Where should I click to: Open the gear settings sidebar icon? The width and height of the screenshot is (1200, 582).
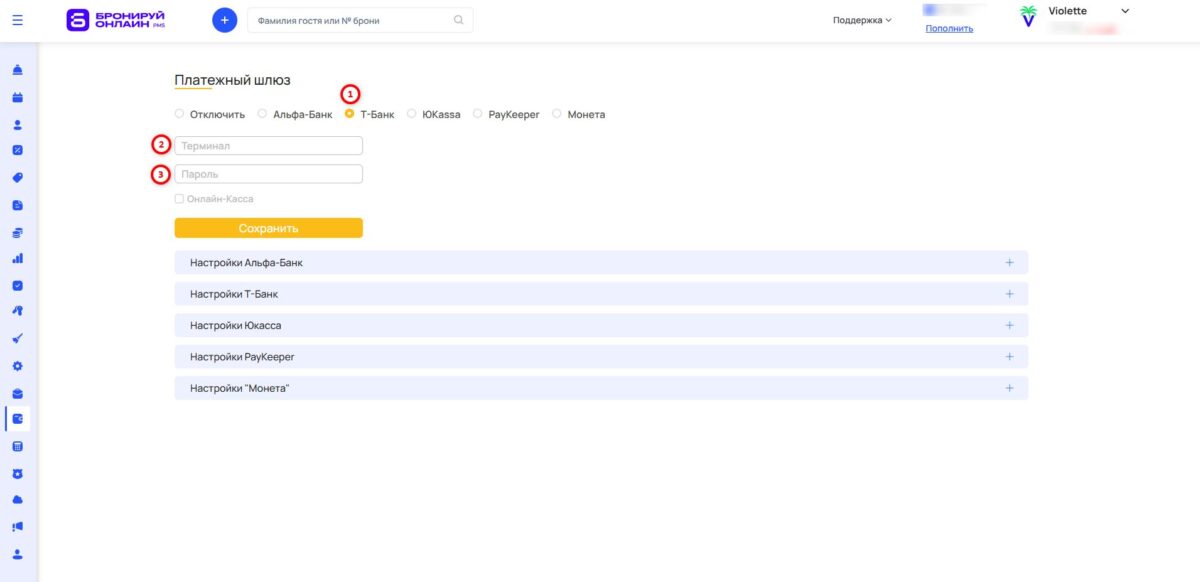click(17, 366)
